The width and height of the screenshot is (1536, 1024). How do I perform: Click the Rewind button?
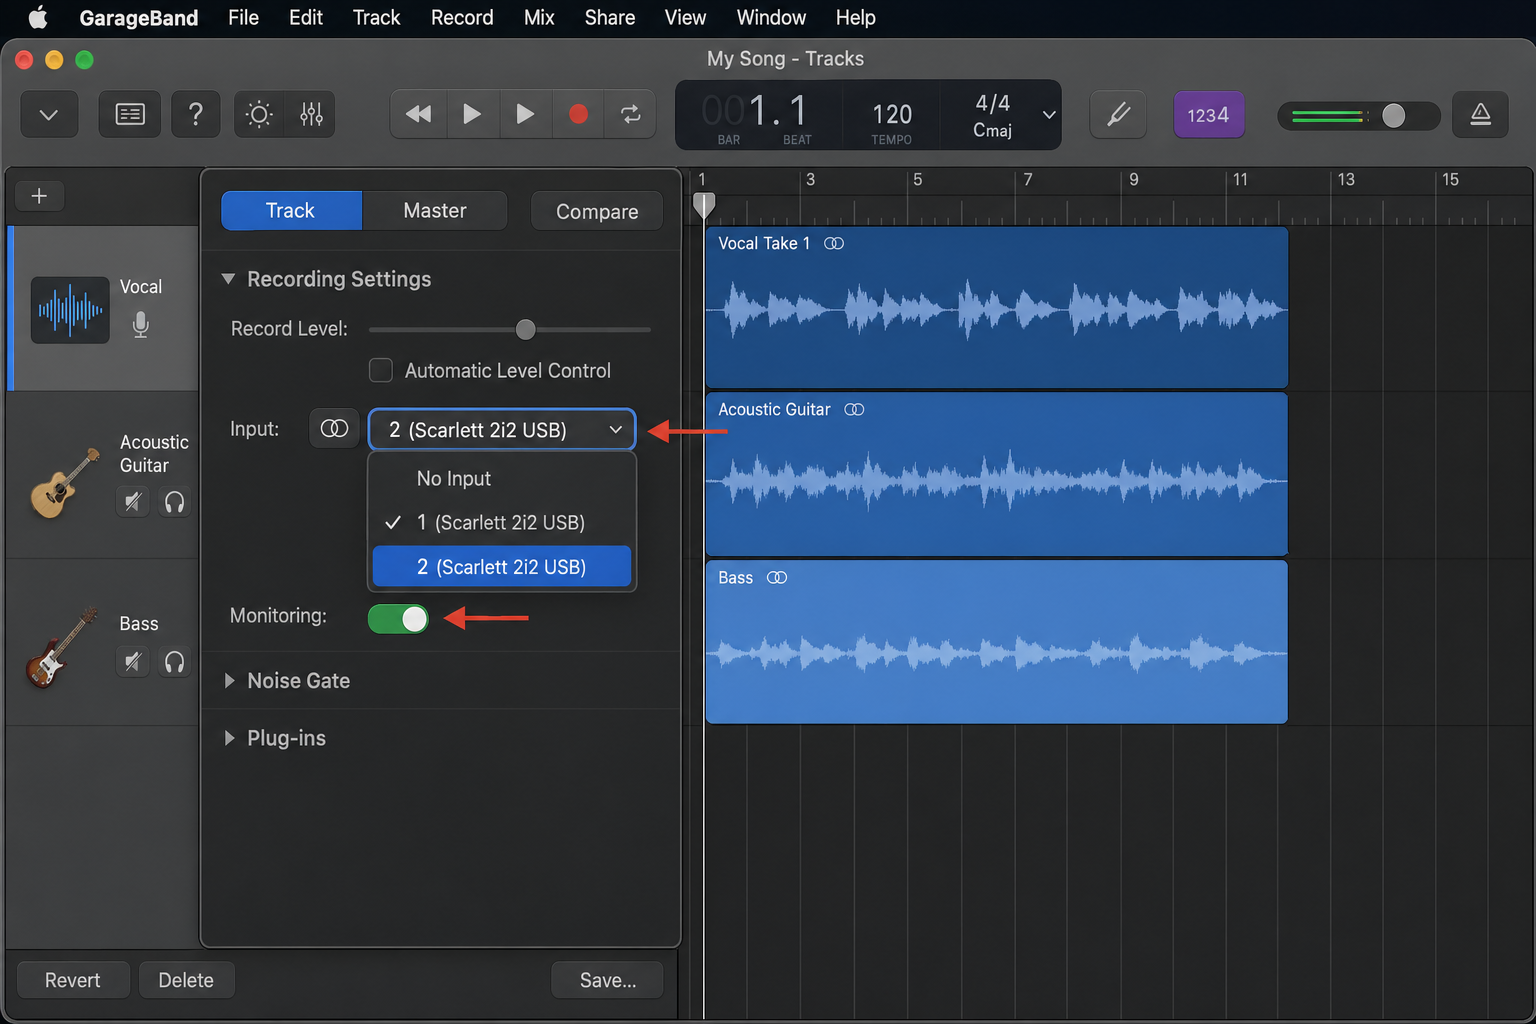point(418,114)
